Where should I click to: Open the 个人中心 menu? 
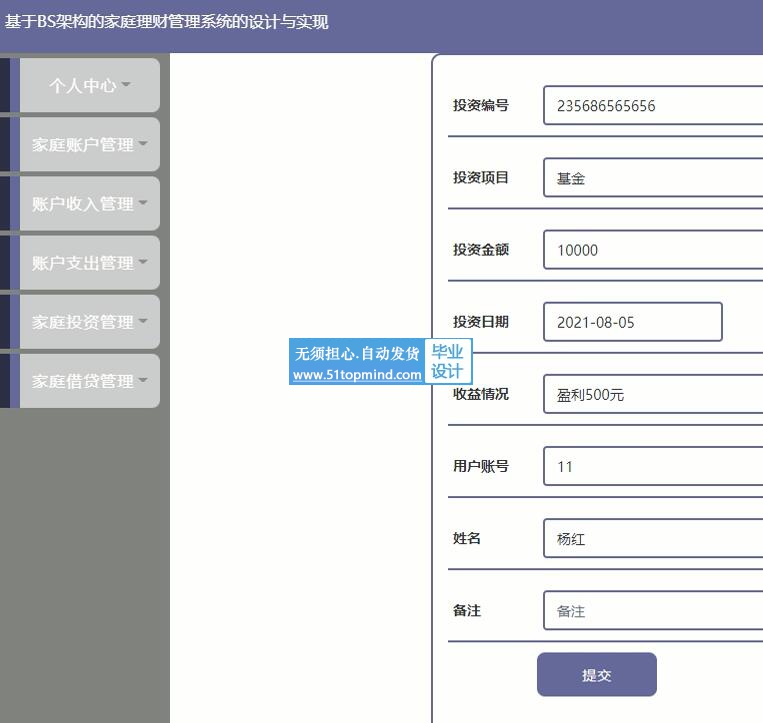(x=90, y=85)
